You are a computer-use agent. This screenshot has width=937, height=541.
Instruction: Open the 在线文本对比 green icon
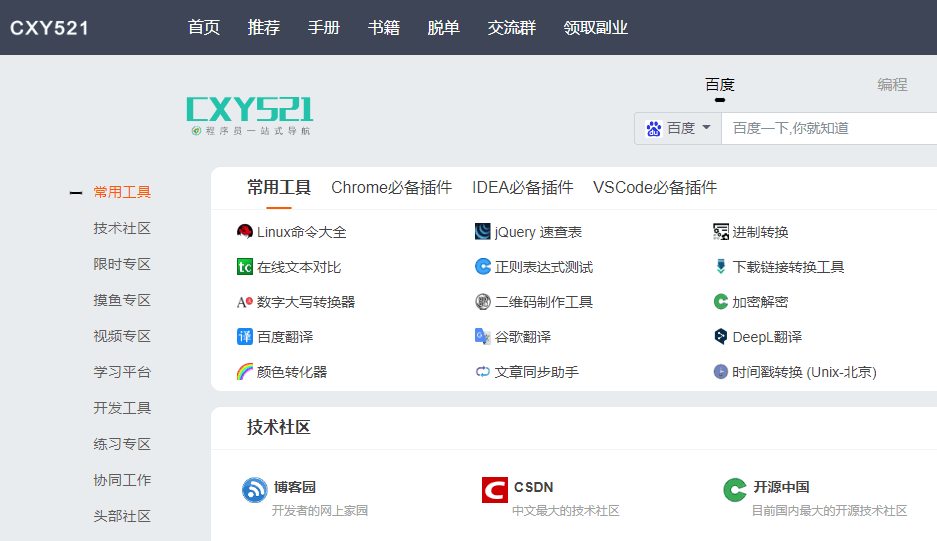point(244,267)
